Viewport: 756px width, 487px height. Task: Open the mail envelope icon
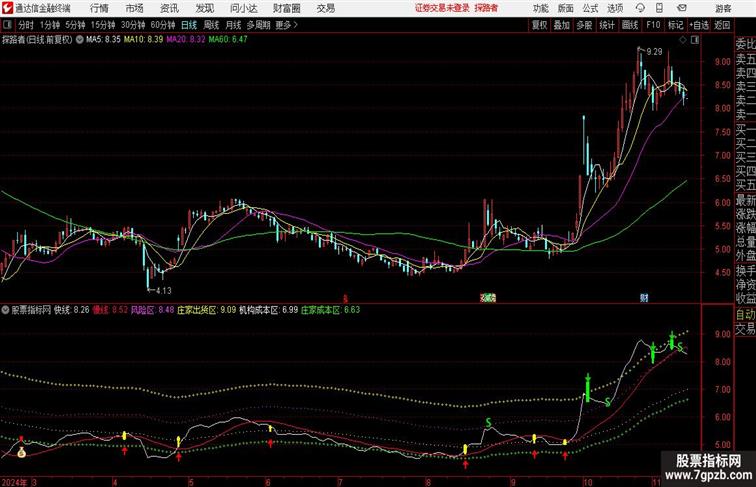(x=682, y=8)
